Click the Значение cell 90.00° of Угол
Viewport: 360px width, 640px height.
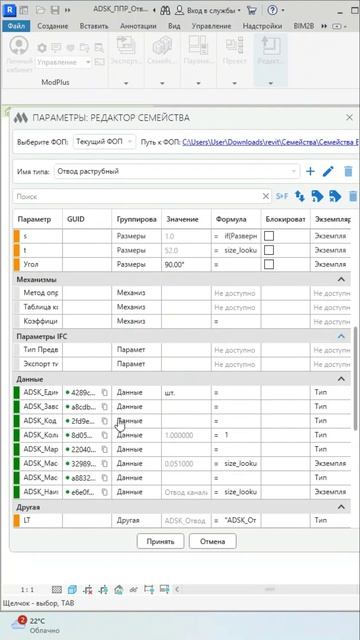[186, 264]
